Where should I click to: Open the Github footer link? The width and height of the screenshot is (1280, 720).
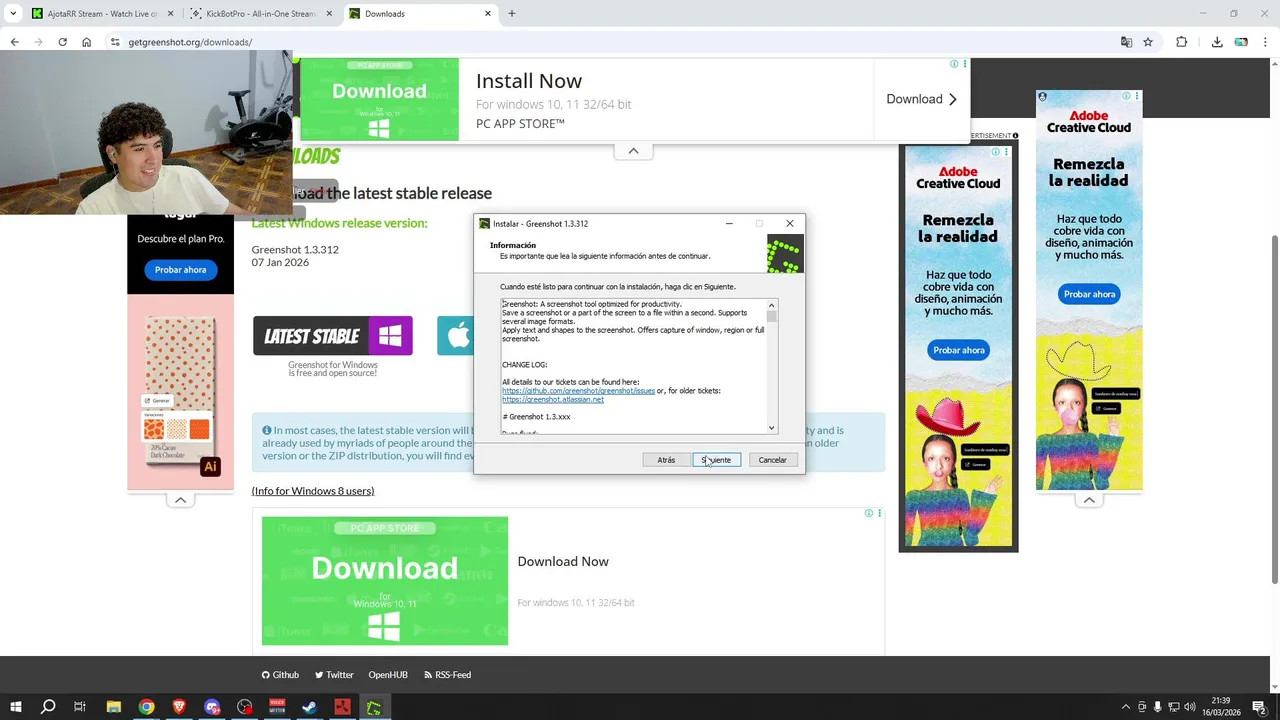pyautogui.click(x=280, y=675)
